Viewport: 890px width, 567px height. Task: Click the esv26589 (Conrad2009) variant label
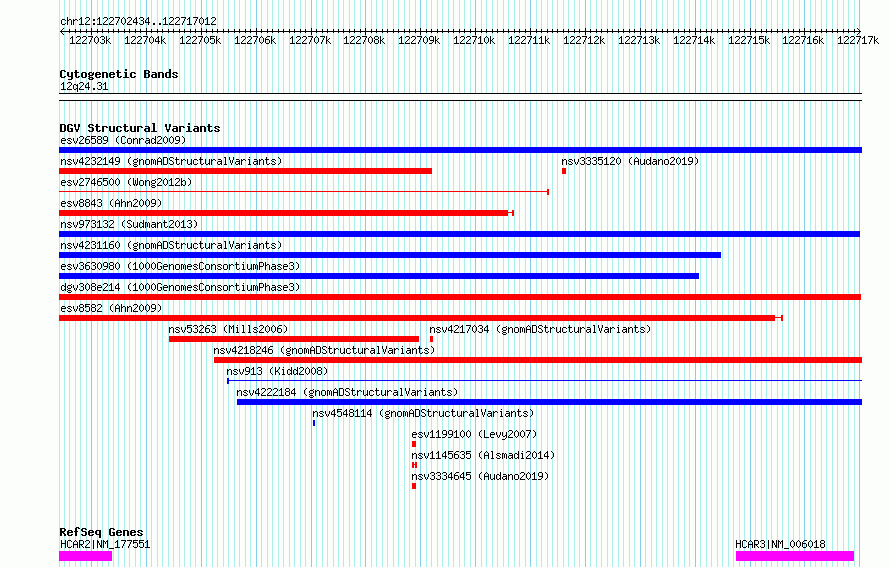[123, 140]
